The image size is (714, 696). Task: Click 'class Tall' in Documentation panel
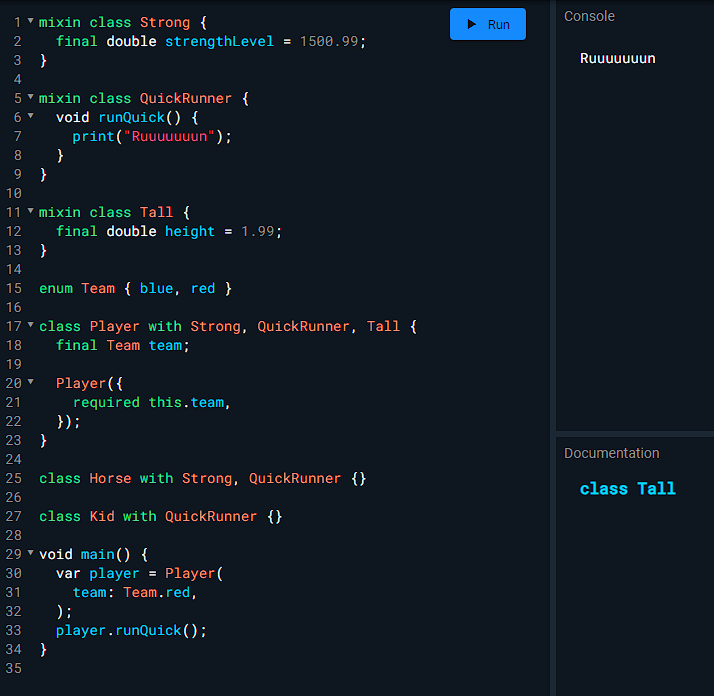click(627, 489)
